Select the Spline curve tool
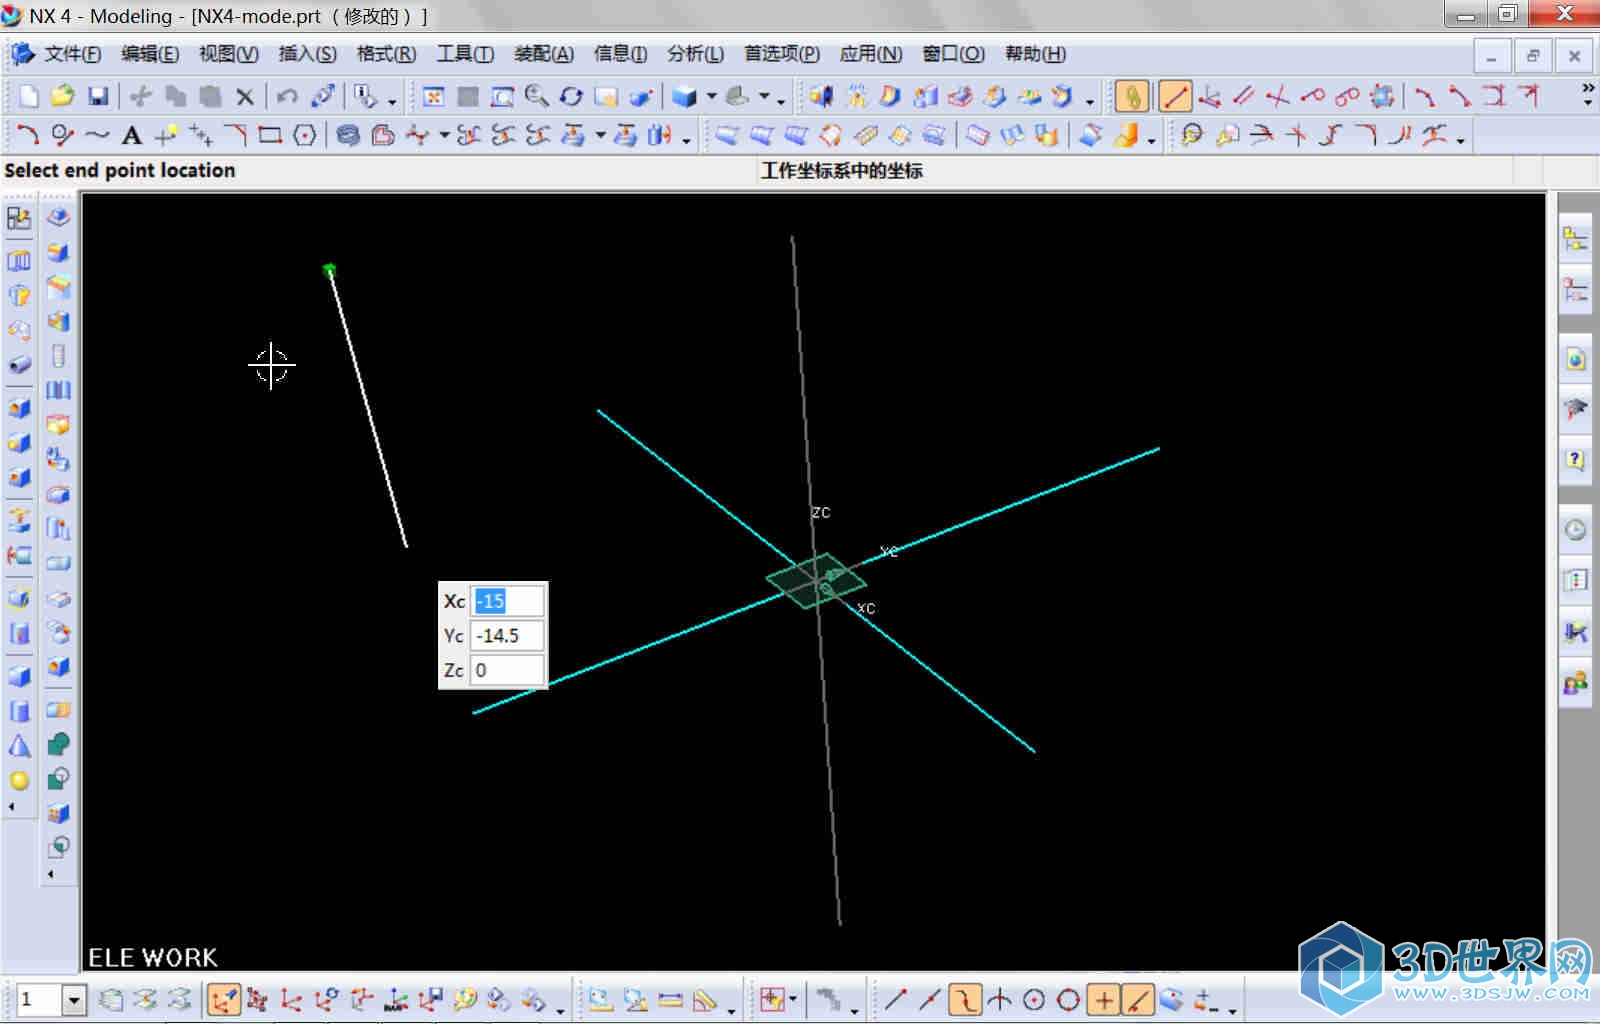Viewport: 1600px width, 1024px height. point(97,135)
